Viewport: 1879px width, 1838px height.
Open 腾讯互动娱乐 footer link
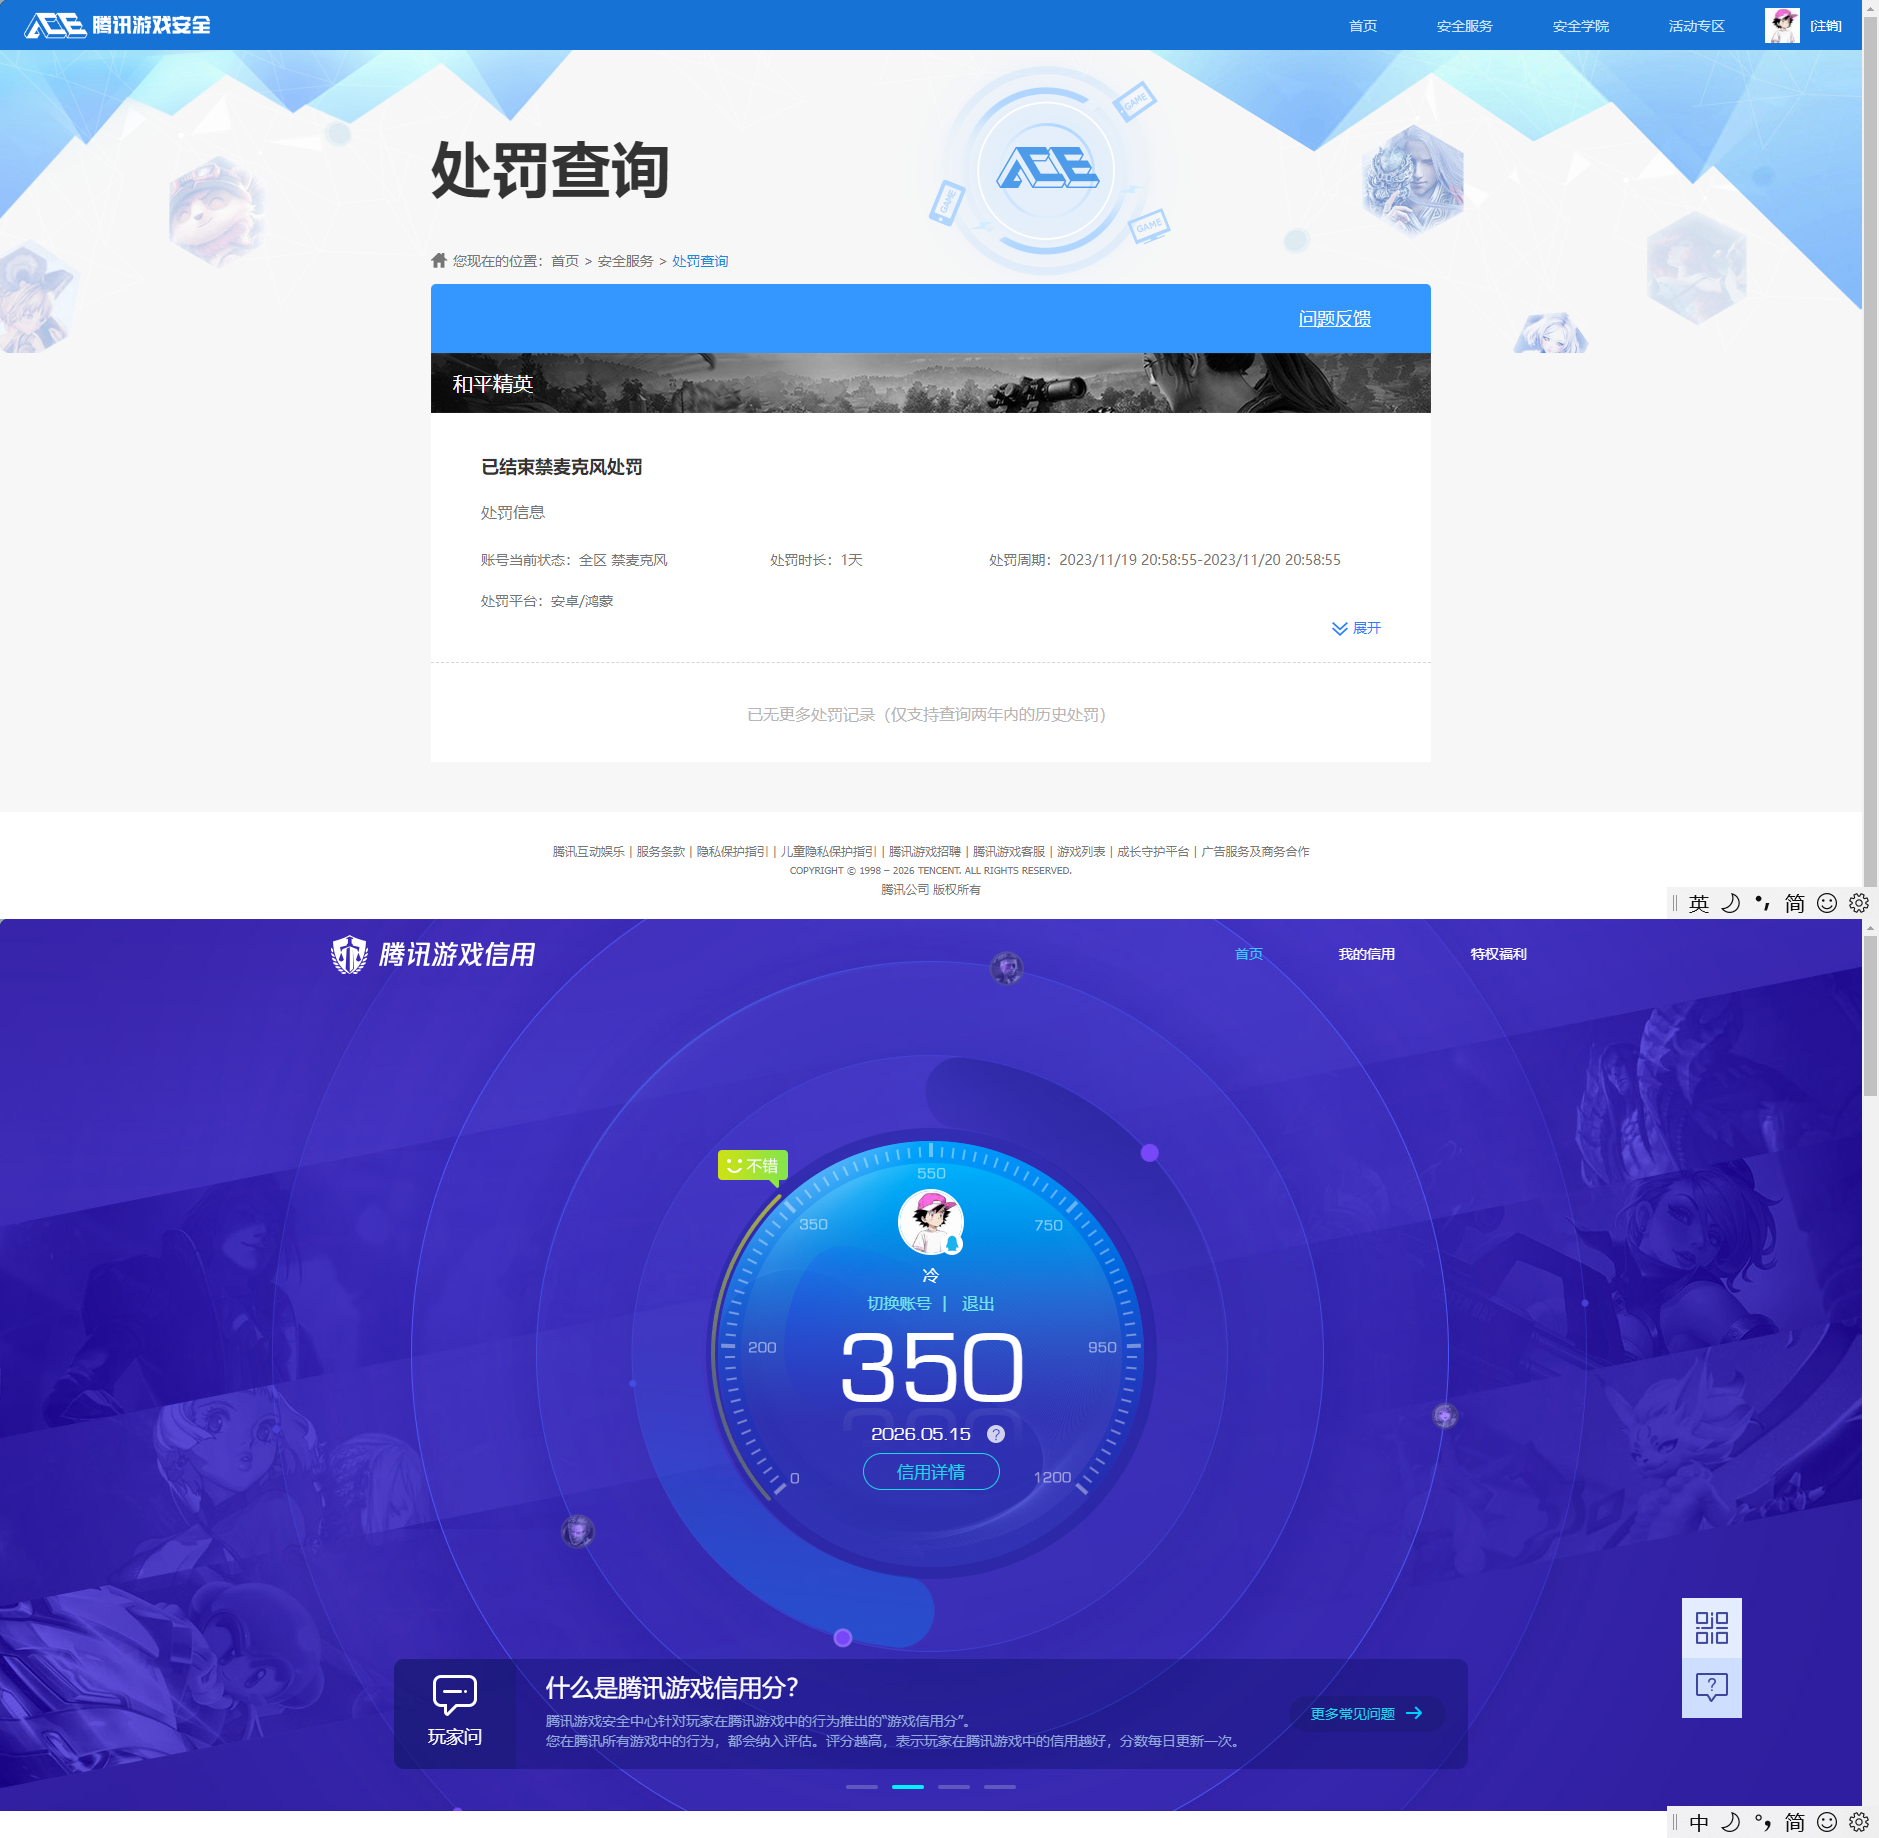[x=589, y=852]
